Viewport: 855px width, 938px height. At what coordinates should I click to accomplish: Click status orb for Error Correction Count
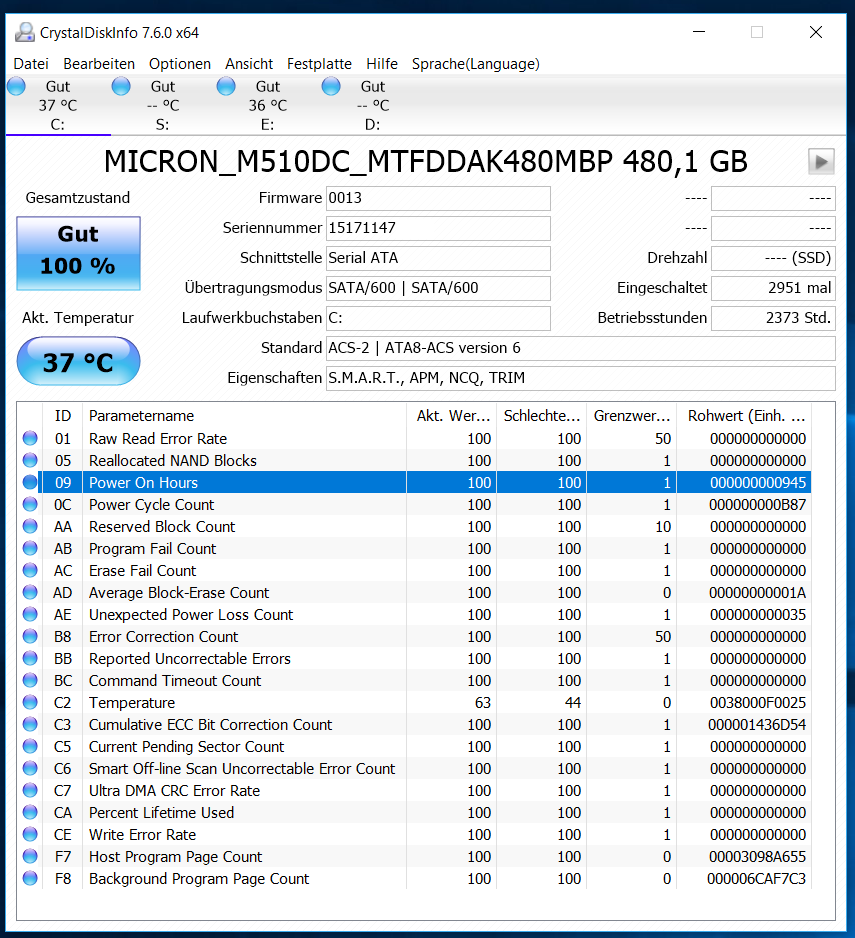pos(30,636)
